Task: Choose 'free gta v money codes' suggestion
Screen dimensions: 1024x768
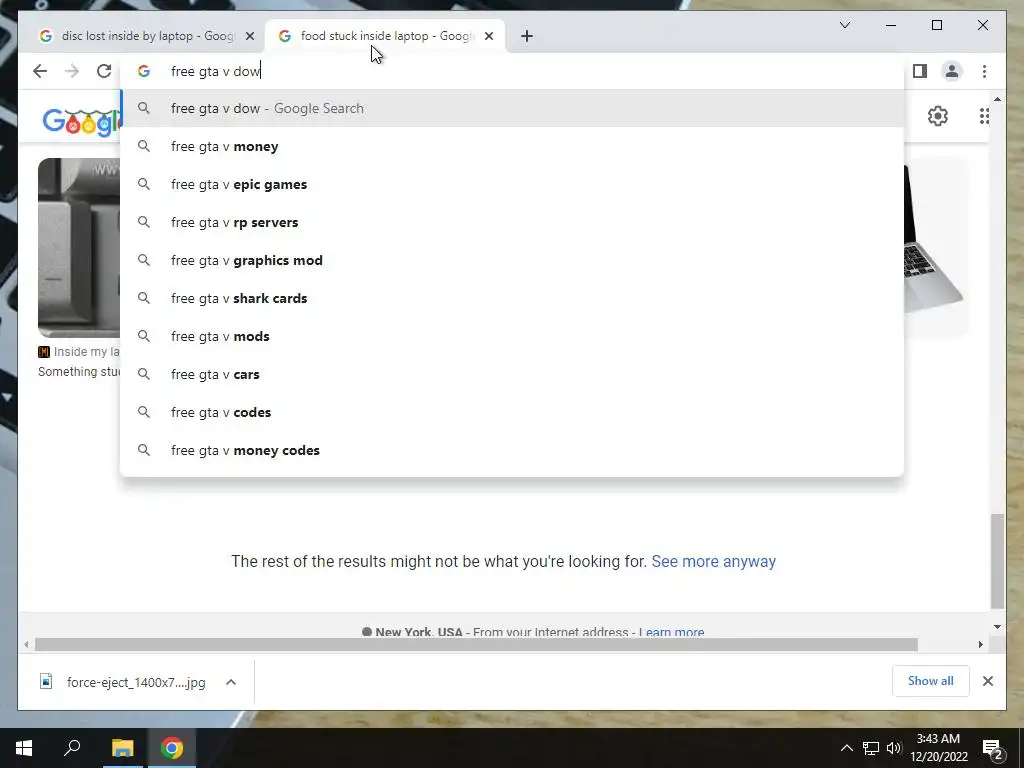Action: [512, 450]
